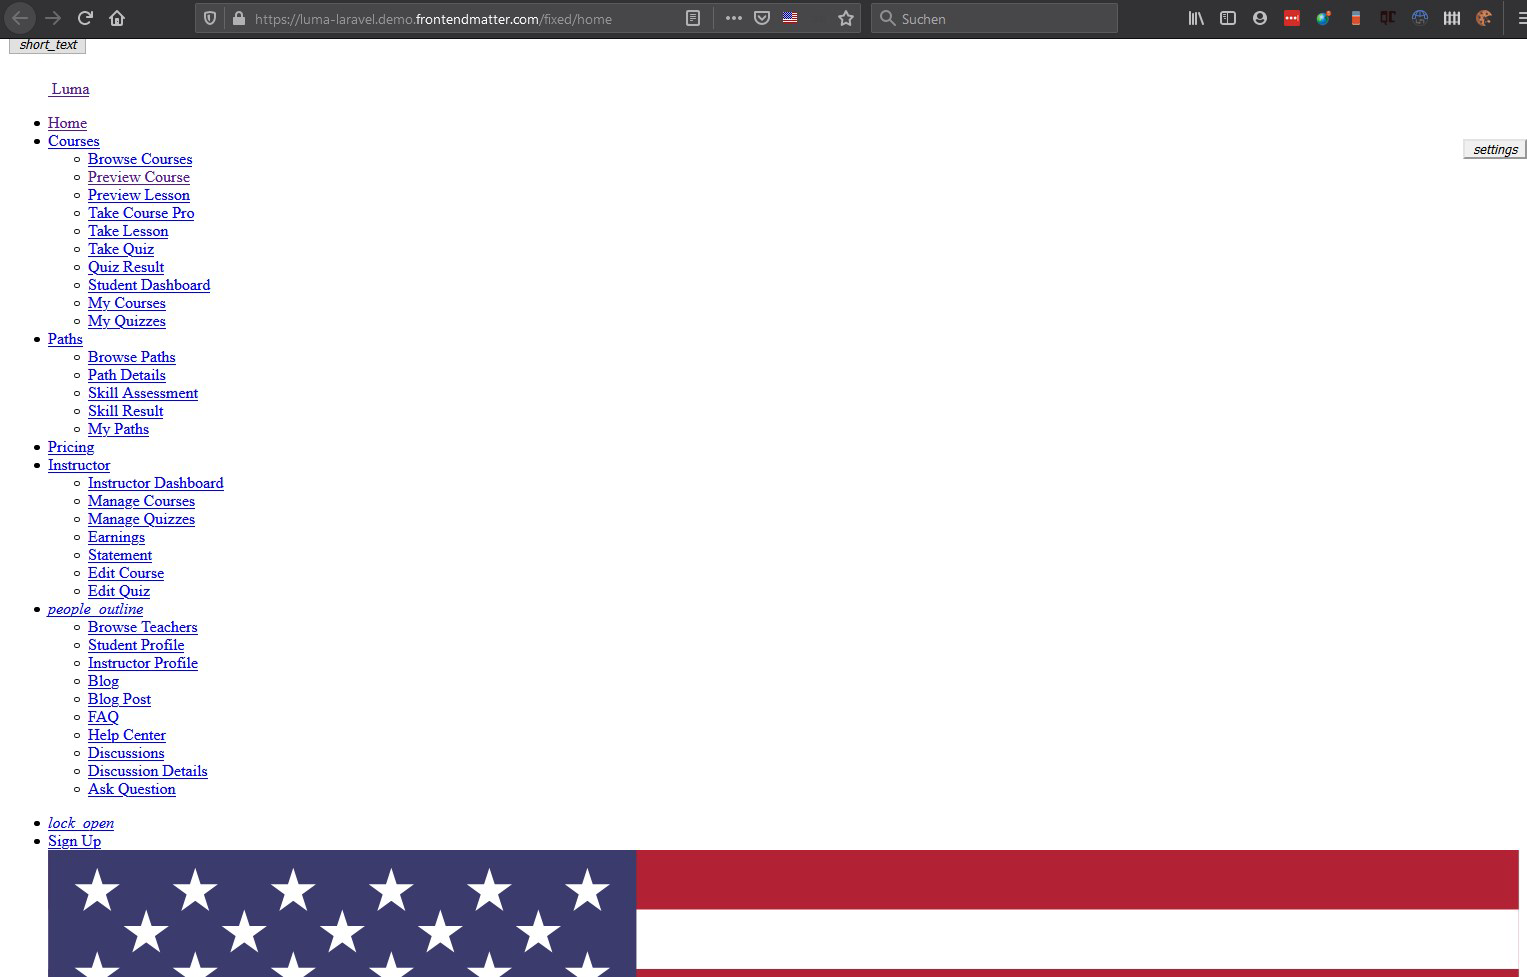Viewport: 1527px width, 977px height.
Task: Open the Student Dashboard link
Action: 149,285
